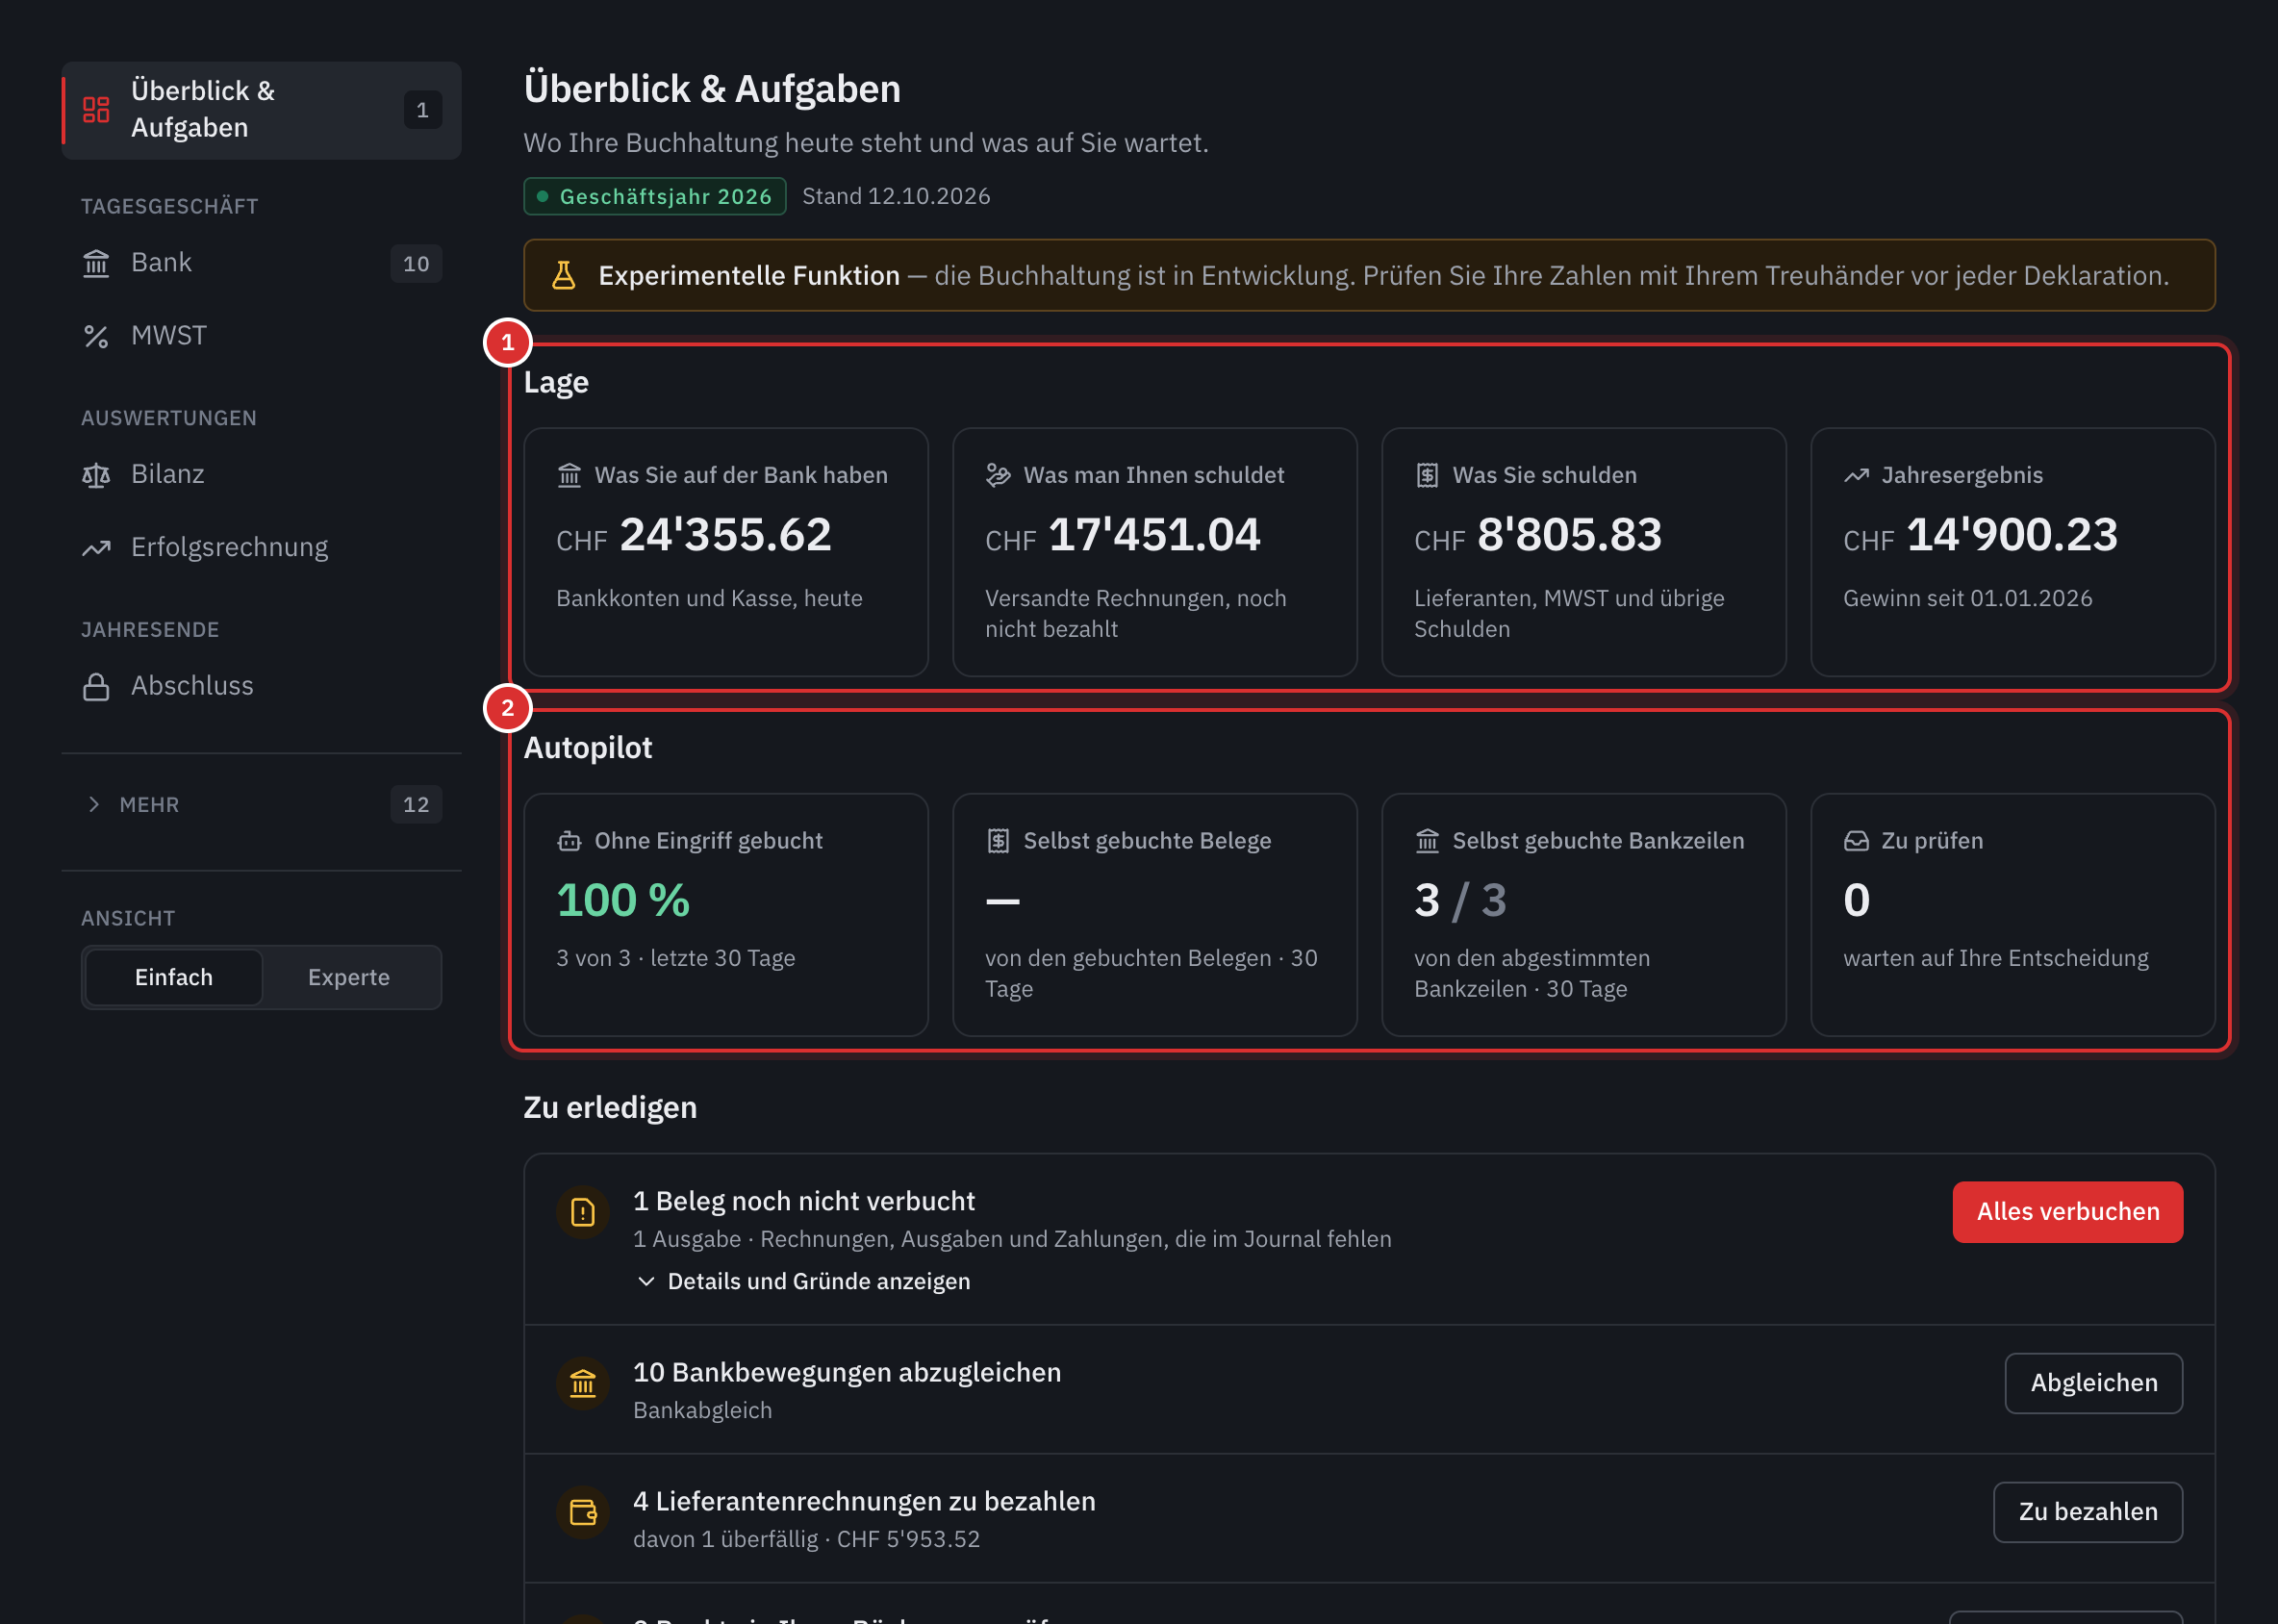
Task: Click the wallet icon beside 'Lieferantenrechnungen zu bezahlen'
Action: click(x=583, y=1513)
